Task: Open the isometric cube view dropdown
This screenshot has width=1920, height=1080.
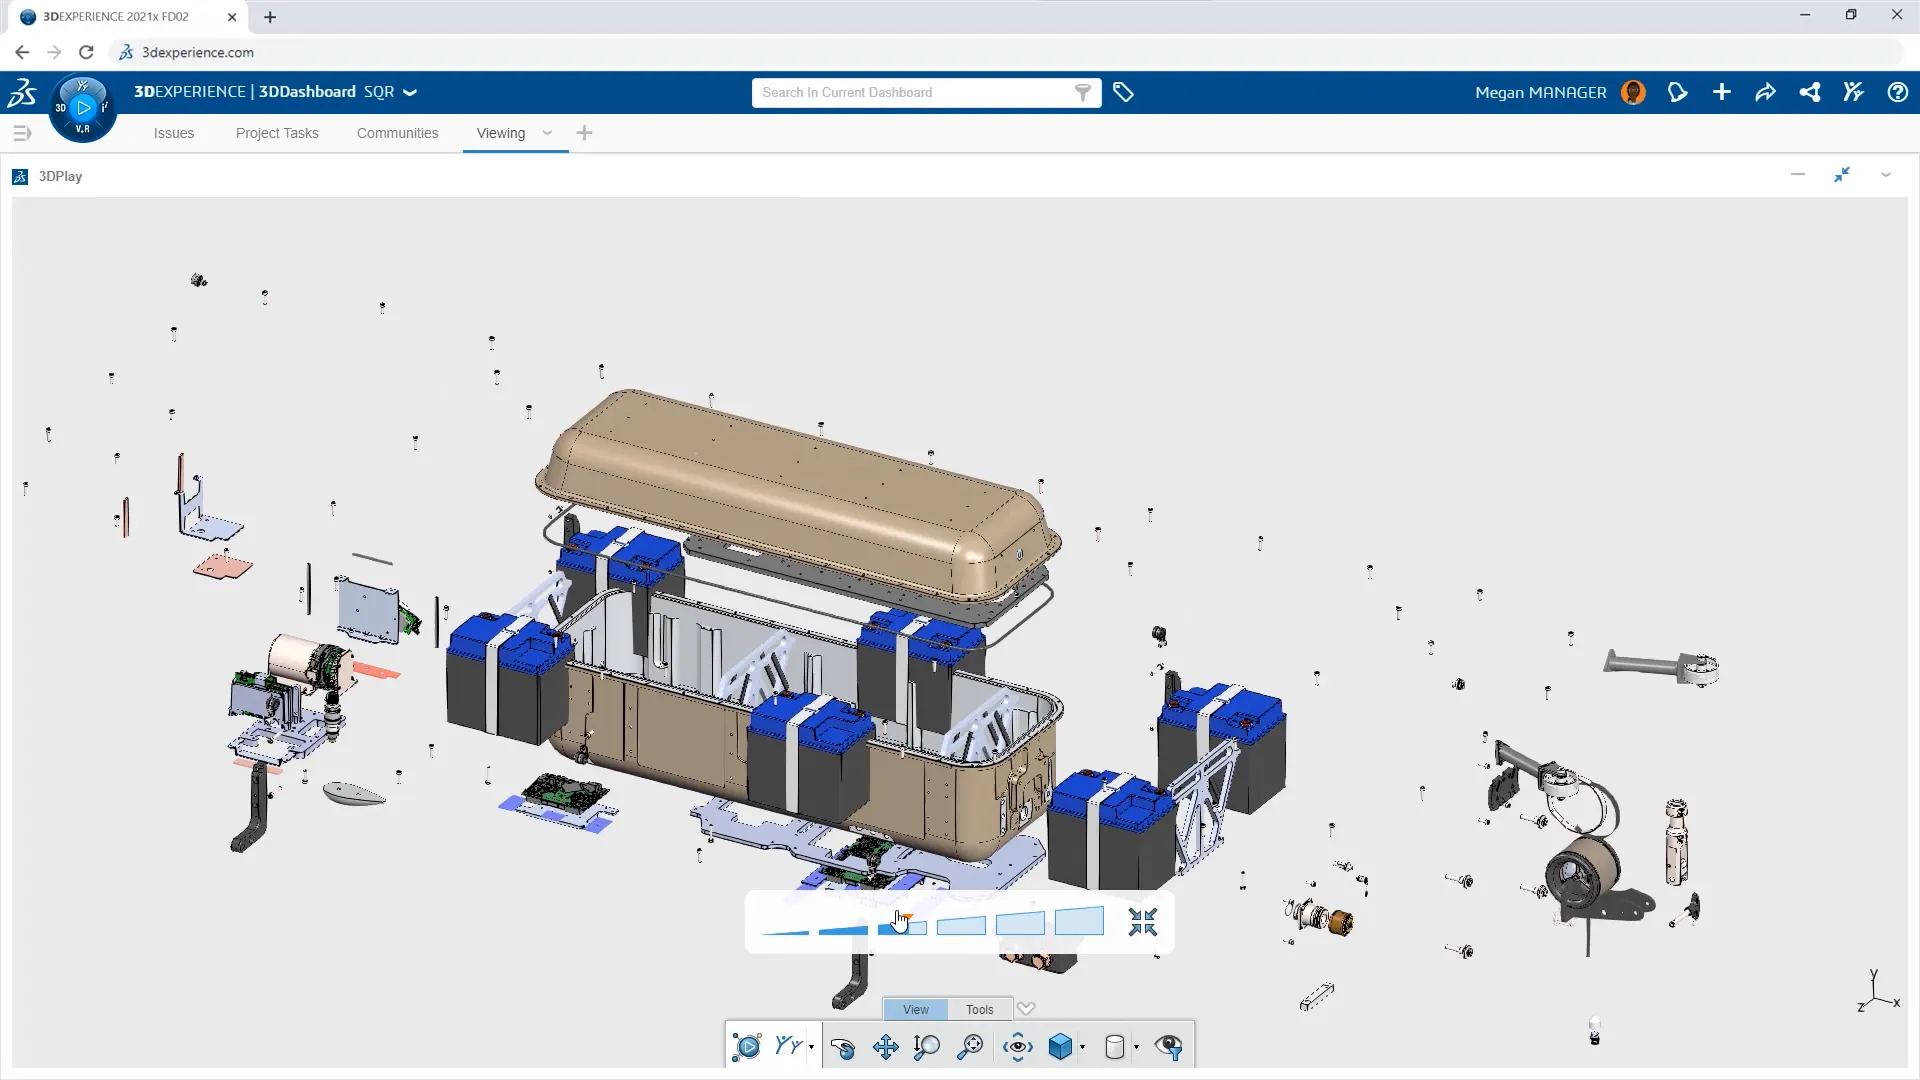Action: (1083, 1047)
